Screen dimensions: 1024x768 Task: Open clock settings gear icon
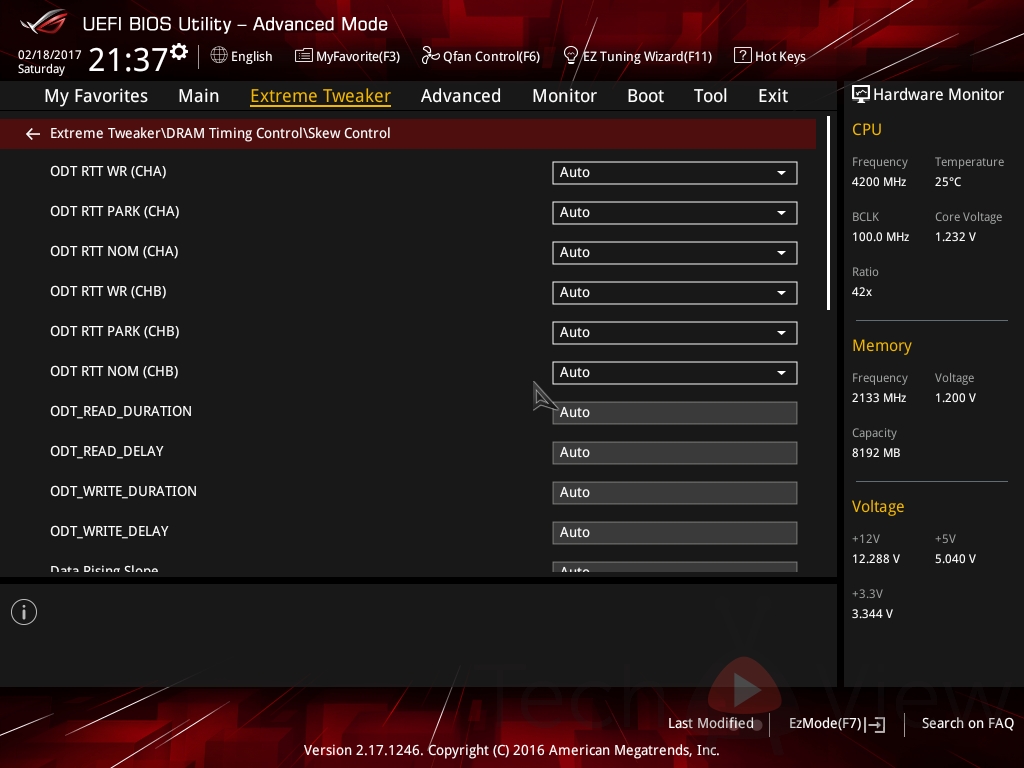tap(179, 52)
